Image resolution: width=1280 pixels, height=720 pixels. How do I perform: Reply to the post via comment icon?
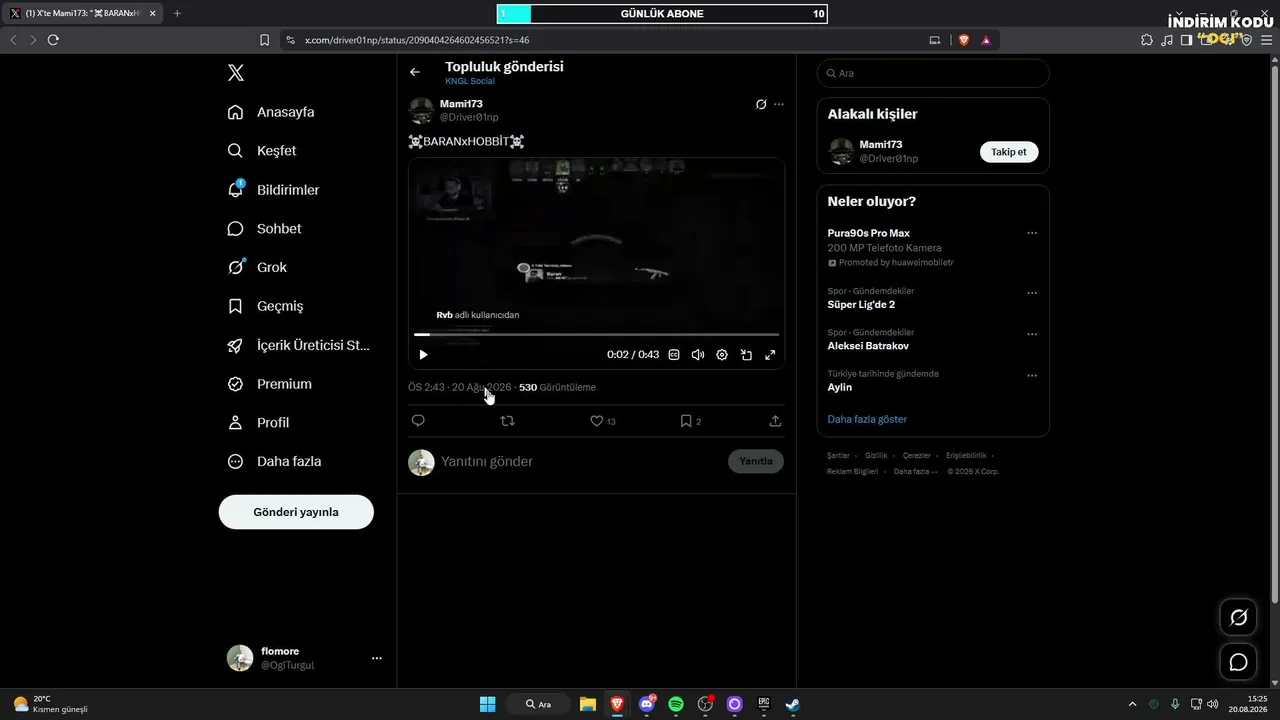coord(418,421)
